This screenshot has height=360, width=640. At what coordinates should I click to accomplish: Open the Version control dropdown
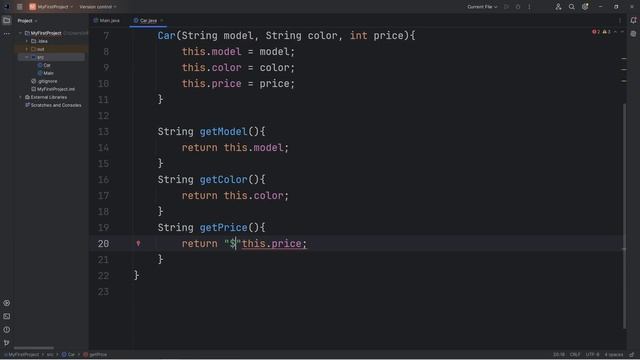coord(98,7)
